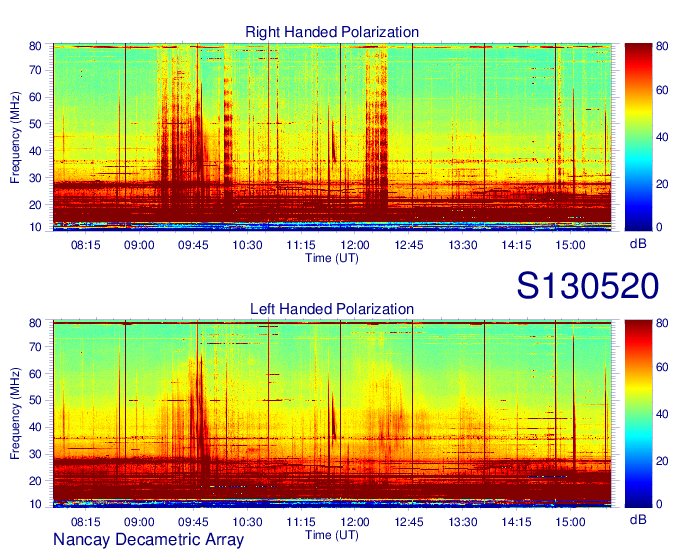Click 40 MHz frequency tick, Left Handed plot
The width and height of the screenshot is (680, 552).
tap(35, 428)
